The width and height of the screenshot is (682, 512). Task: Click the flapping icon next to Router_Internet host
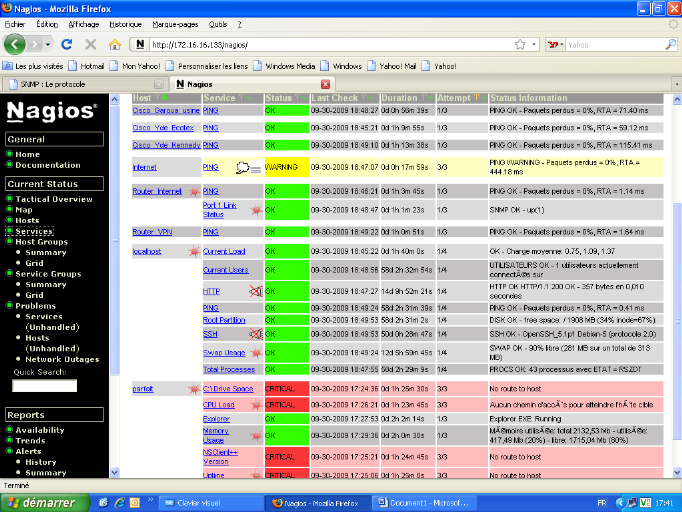(193, 191)
